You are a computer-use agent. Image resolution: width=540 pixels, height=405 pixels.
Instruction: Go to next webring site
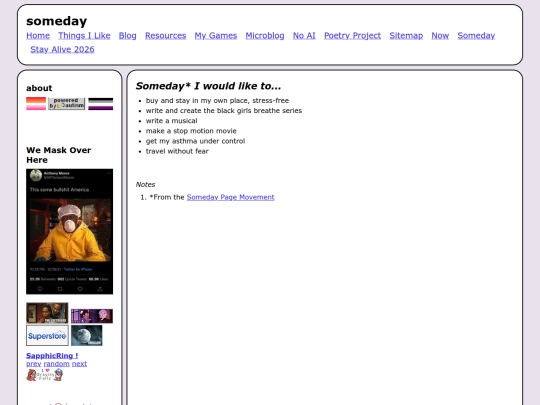click(x=79, y=364)
